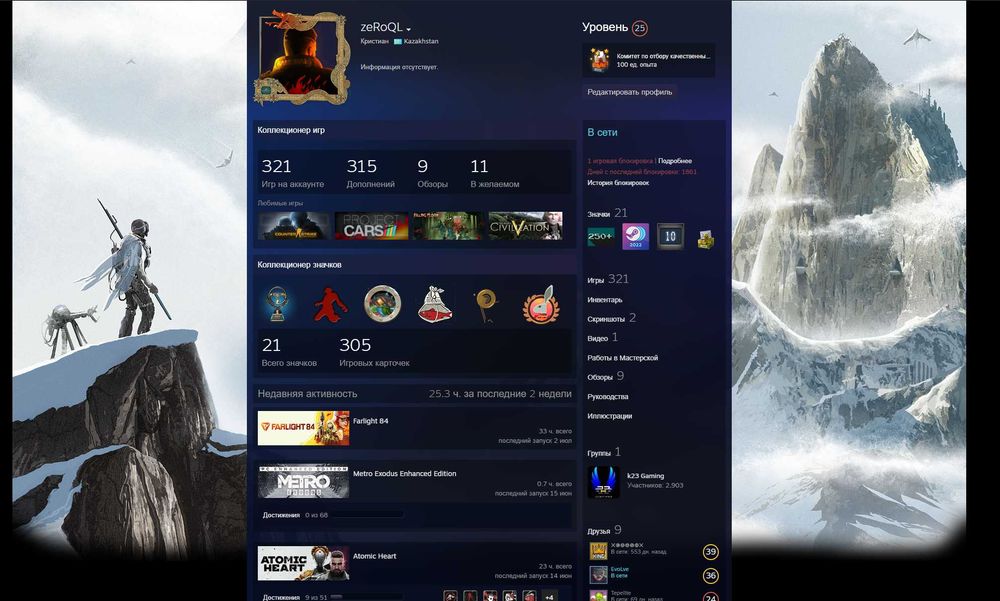
Task: Open the first Atomic Heart achievement icon
Action: [450, 597]
